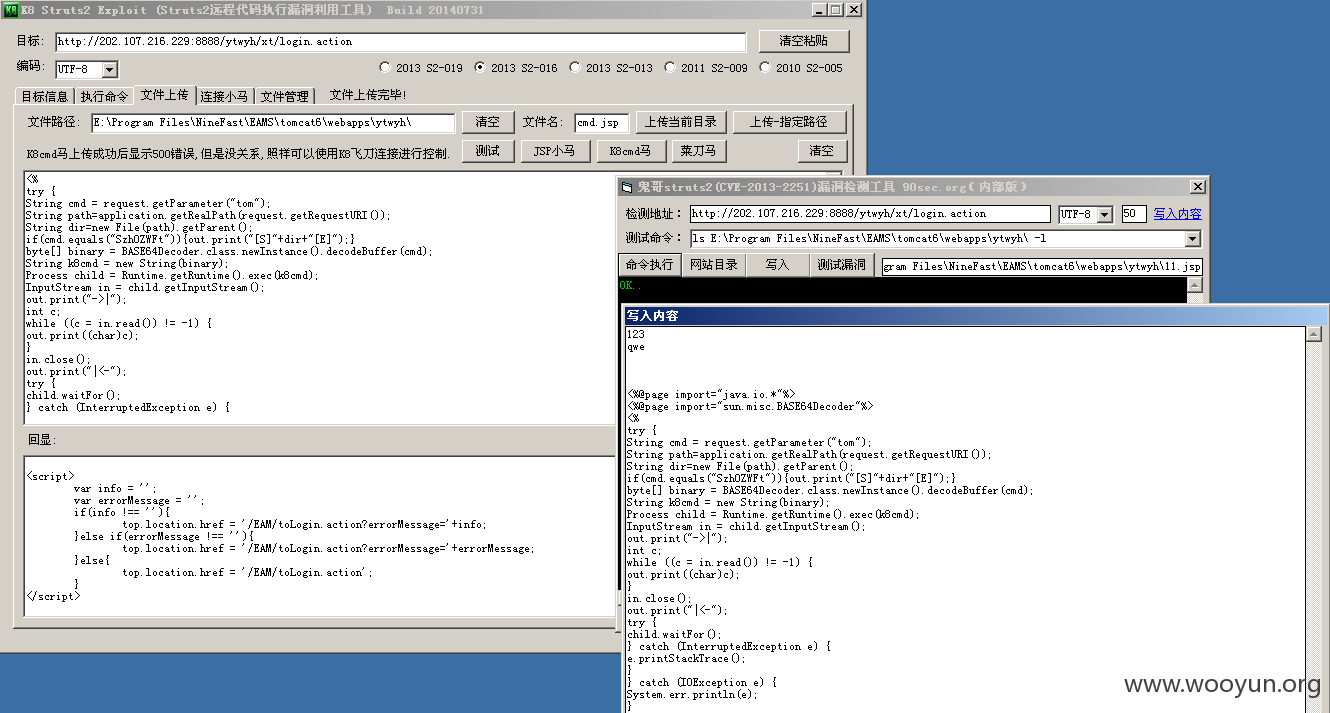Open the 网站目录 tab
This screenshot has width=1330, height=713.
tap(714, 265)
